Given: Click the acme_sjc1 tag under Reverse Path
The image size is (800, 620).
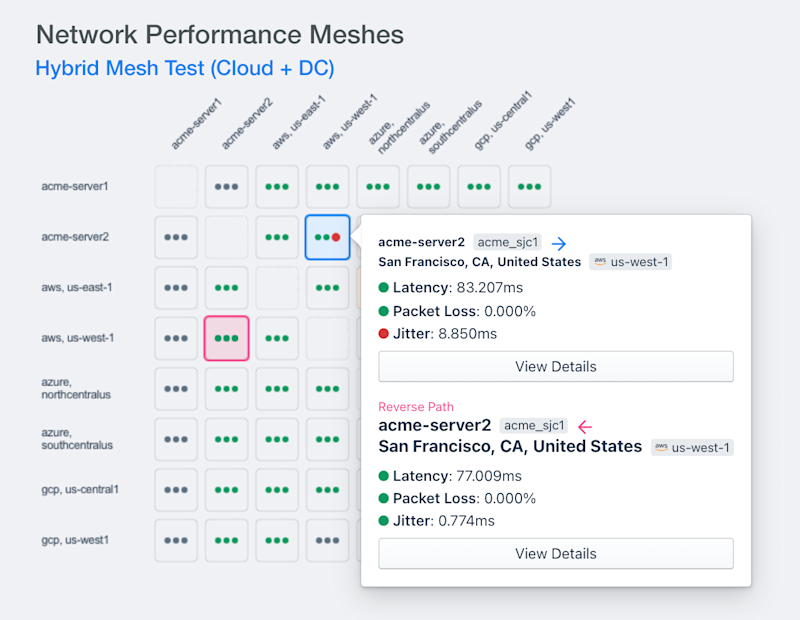Looking at the screenshot, I should pyautogui.click(x=534, y=426).
